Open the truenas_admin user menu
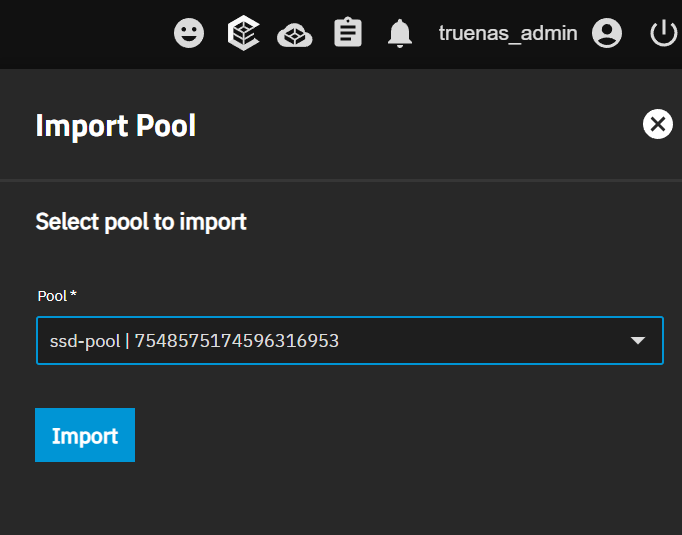Viewport: 682px width, 535px height. 507,33
